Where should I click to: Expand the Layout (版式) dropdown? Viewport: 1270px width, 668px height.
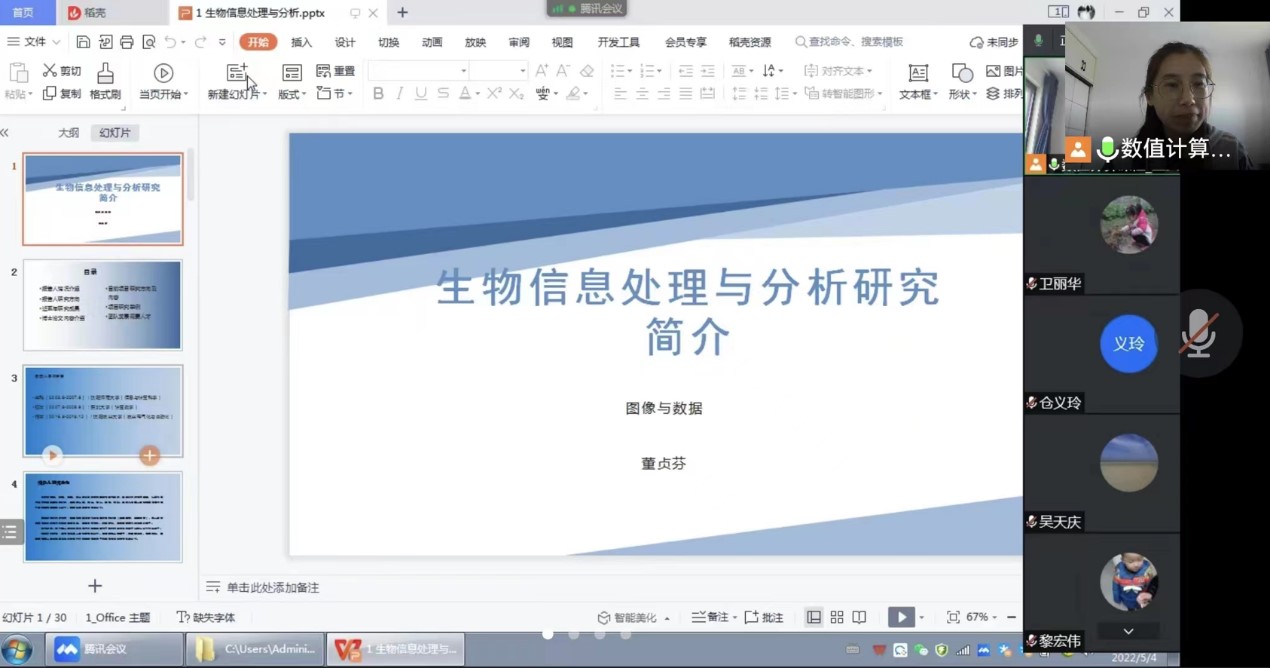tap(292, 94)
